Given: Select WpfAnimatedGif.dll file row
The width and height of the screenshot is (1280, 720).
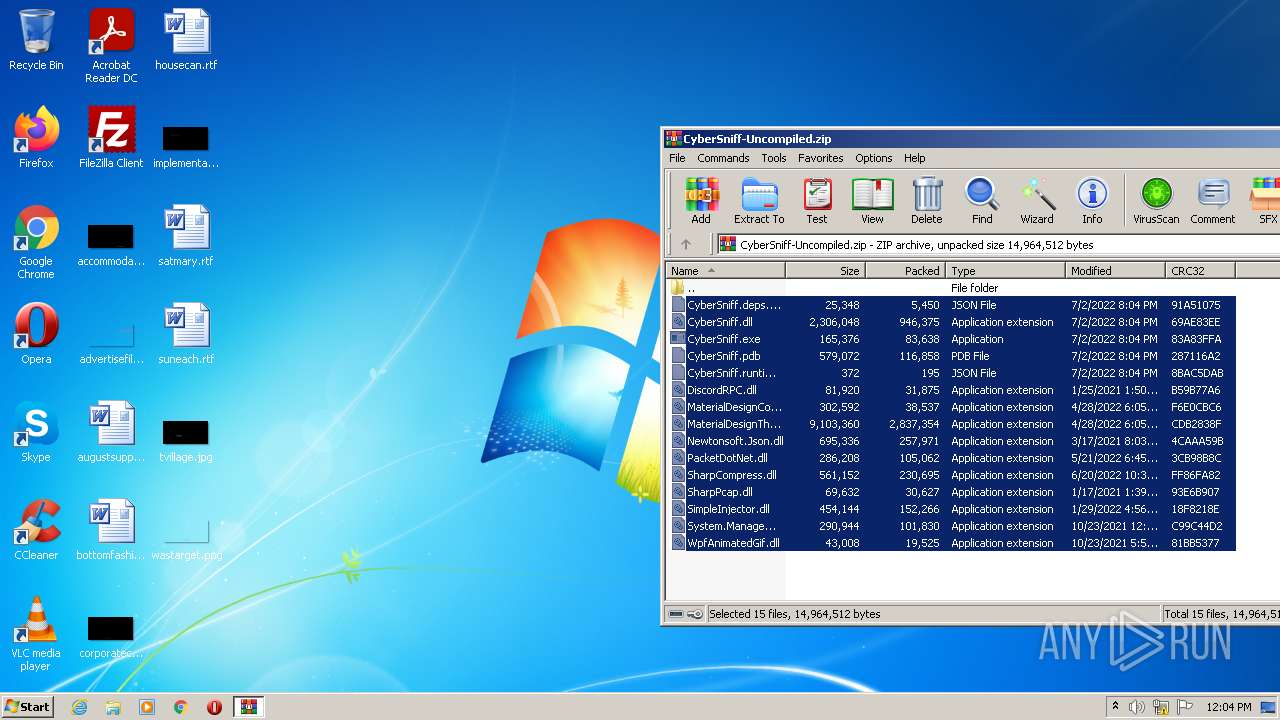Looking at the screenshot, I should click(x=953, y=543).
